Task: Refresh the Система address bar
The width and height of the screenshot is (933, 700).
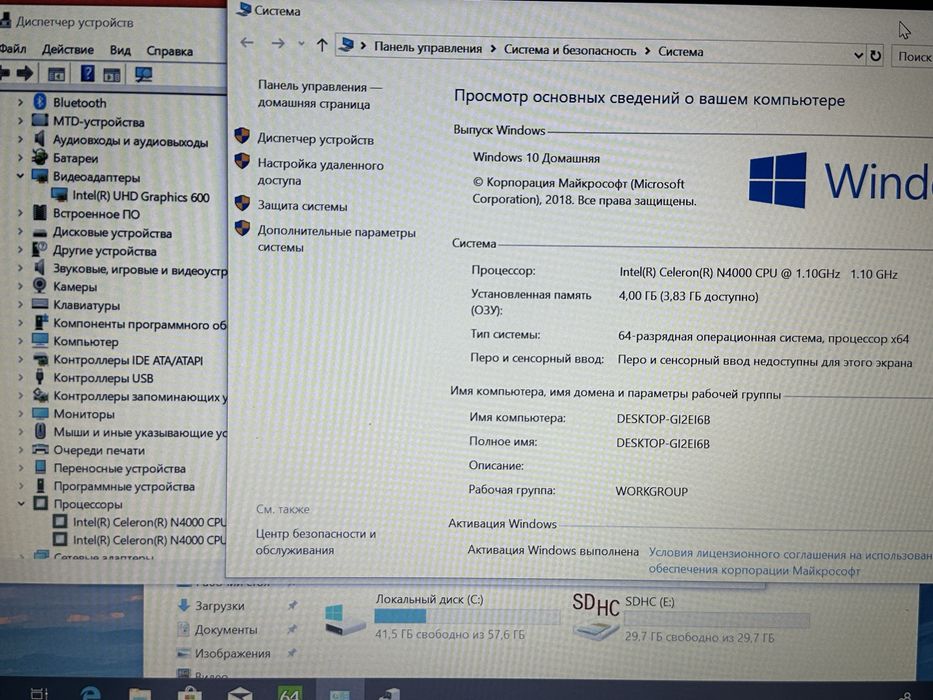Action: [875, 56]
